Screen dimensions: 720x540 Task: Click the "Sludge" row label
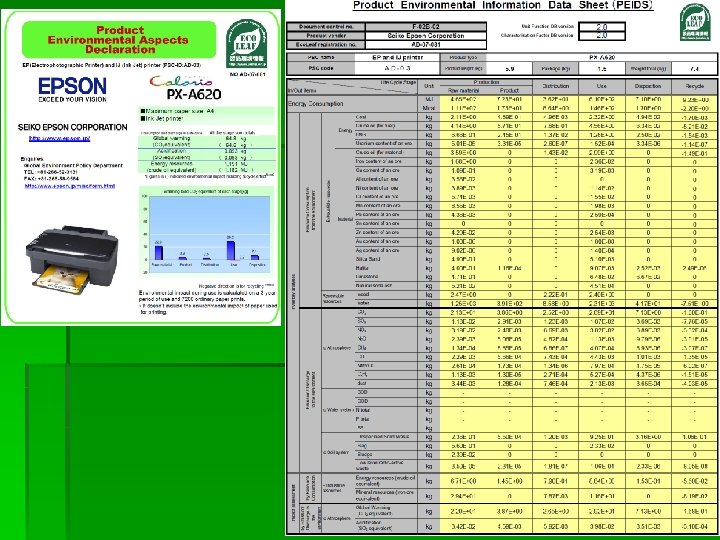(364, 455)
